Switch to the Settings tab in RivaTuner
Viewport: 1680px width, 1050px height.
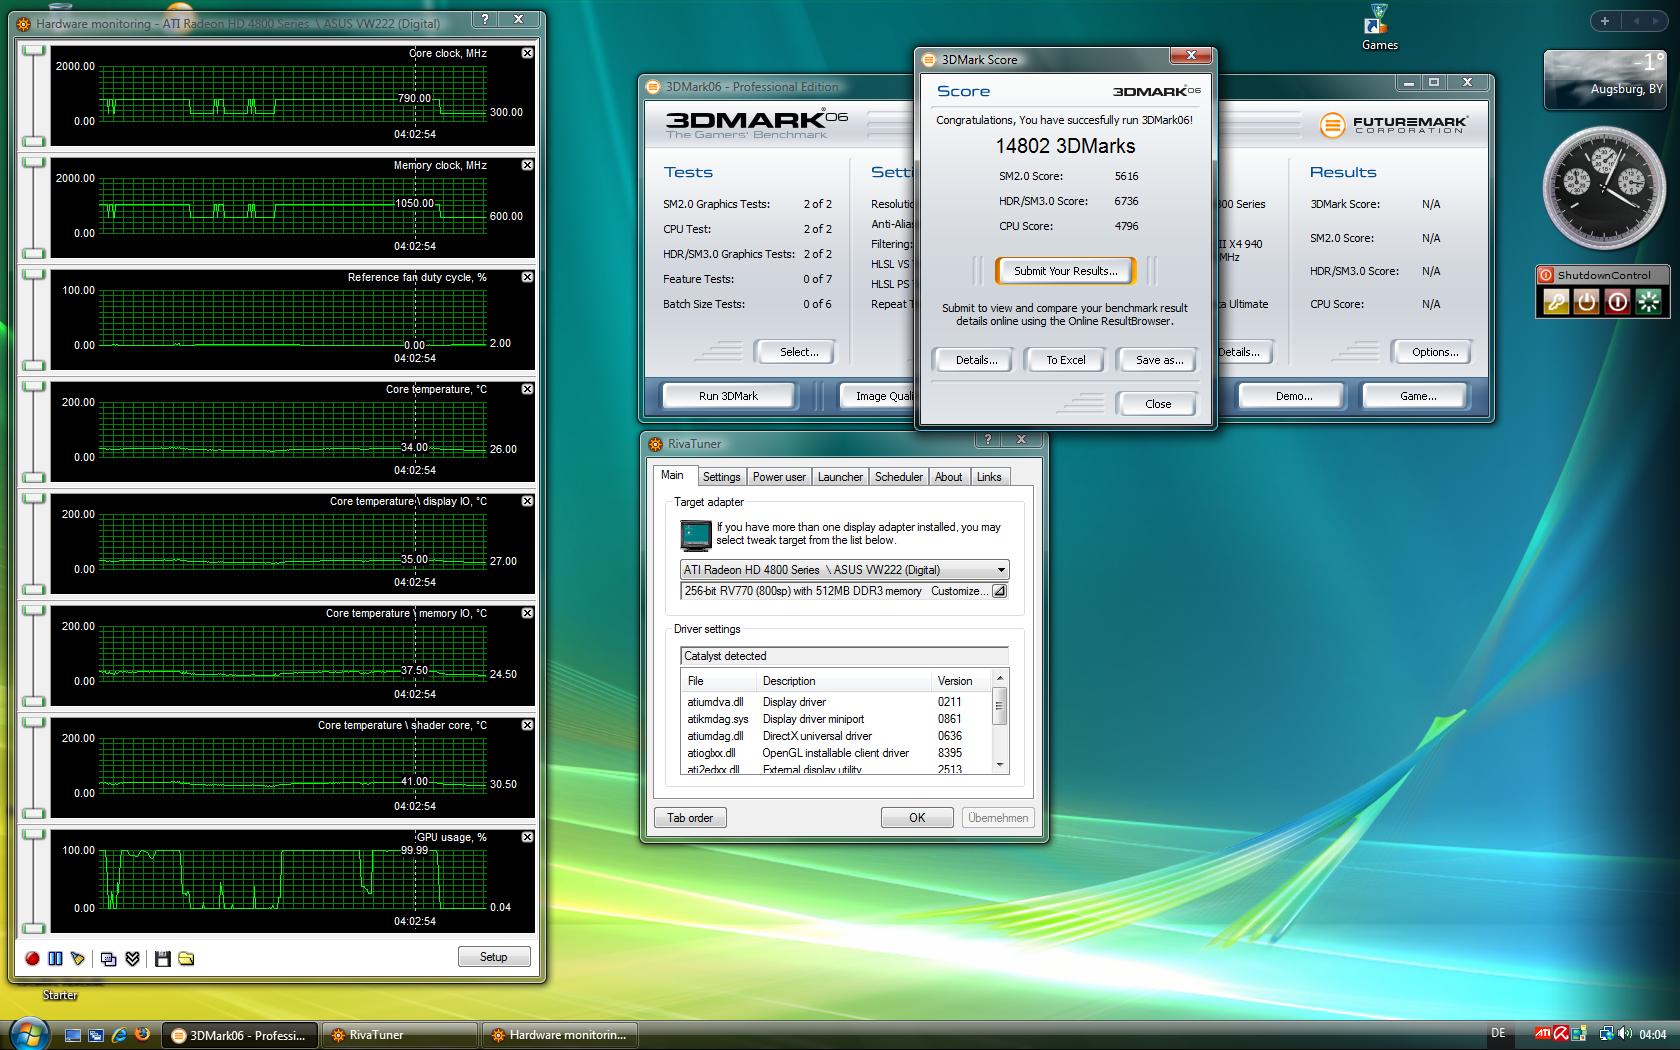(x=721, y=477)
